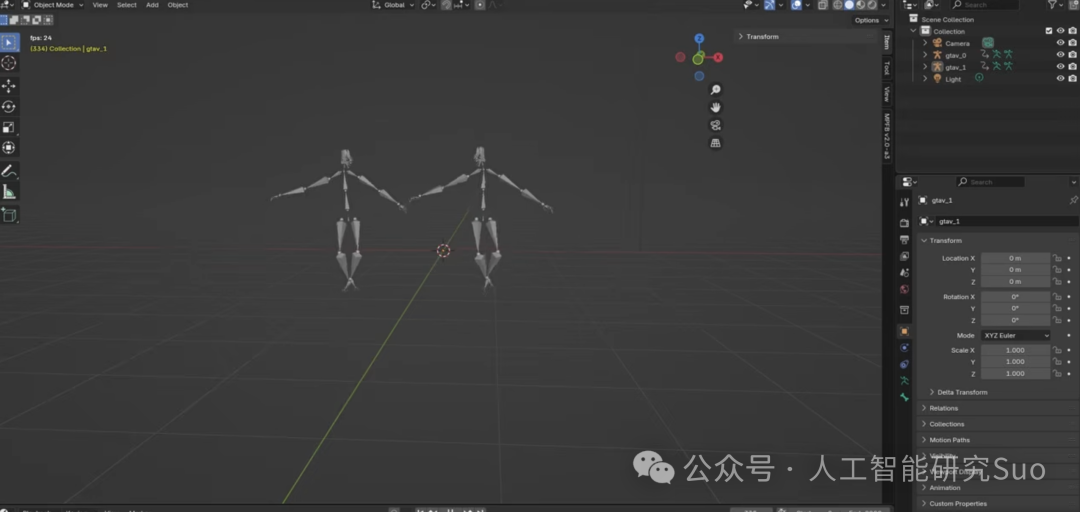Choose the Move tool
The height and width of the screenshot is (512, 1080).
9,86
